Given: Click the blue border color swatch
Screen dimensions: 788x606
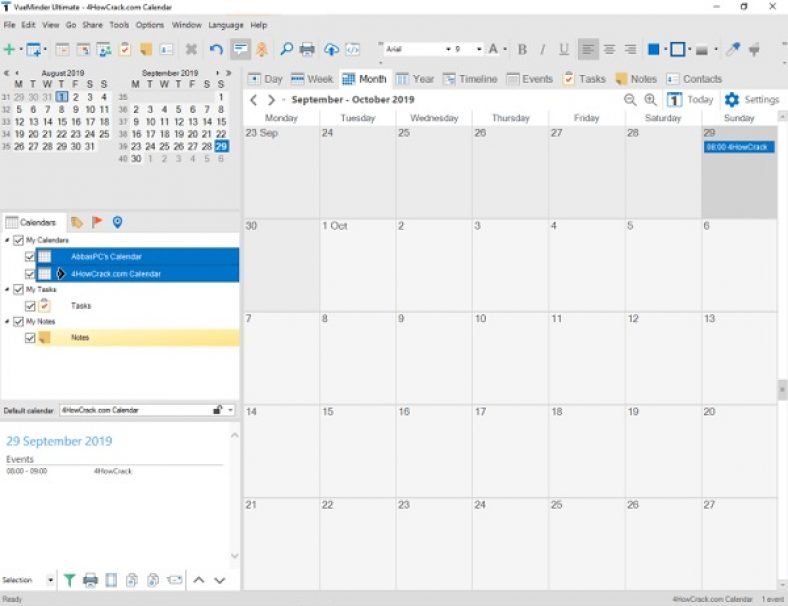Looking at the screenshot, I should [x=677, y=49].
